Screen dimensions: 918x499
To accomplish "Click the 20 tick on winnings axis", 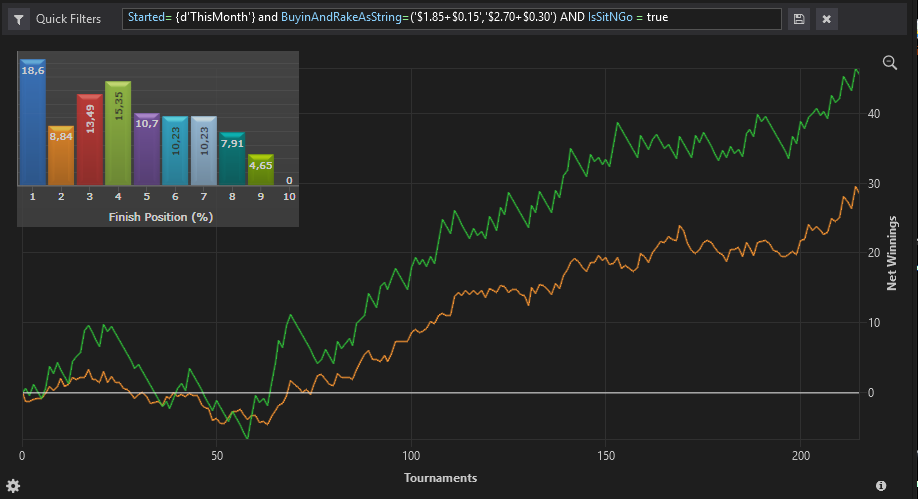I will 874,252.
